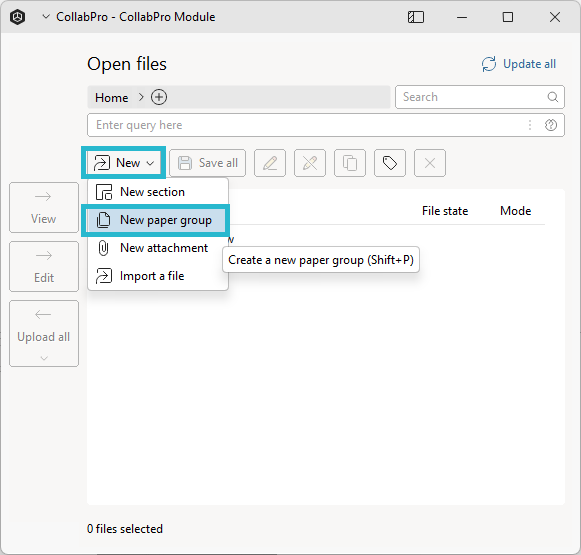Maximize the CollabPro window
This screenshot has width=581, height=555.
508,17
